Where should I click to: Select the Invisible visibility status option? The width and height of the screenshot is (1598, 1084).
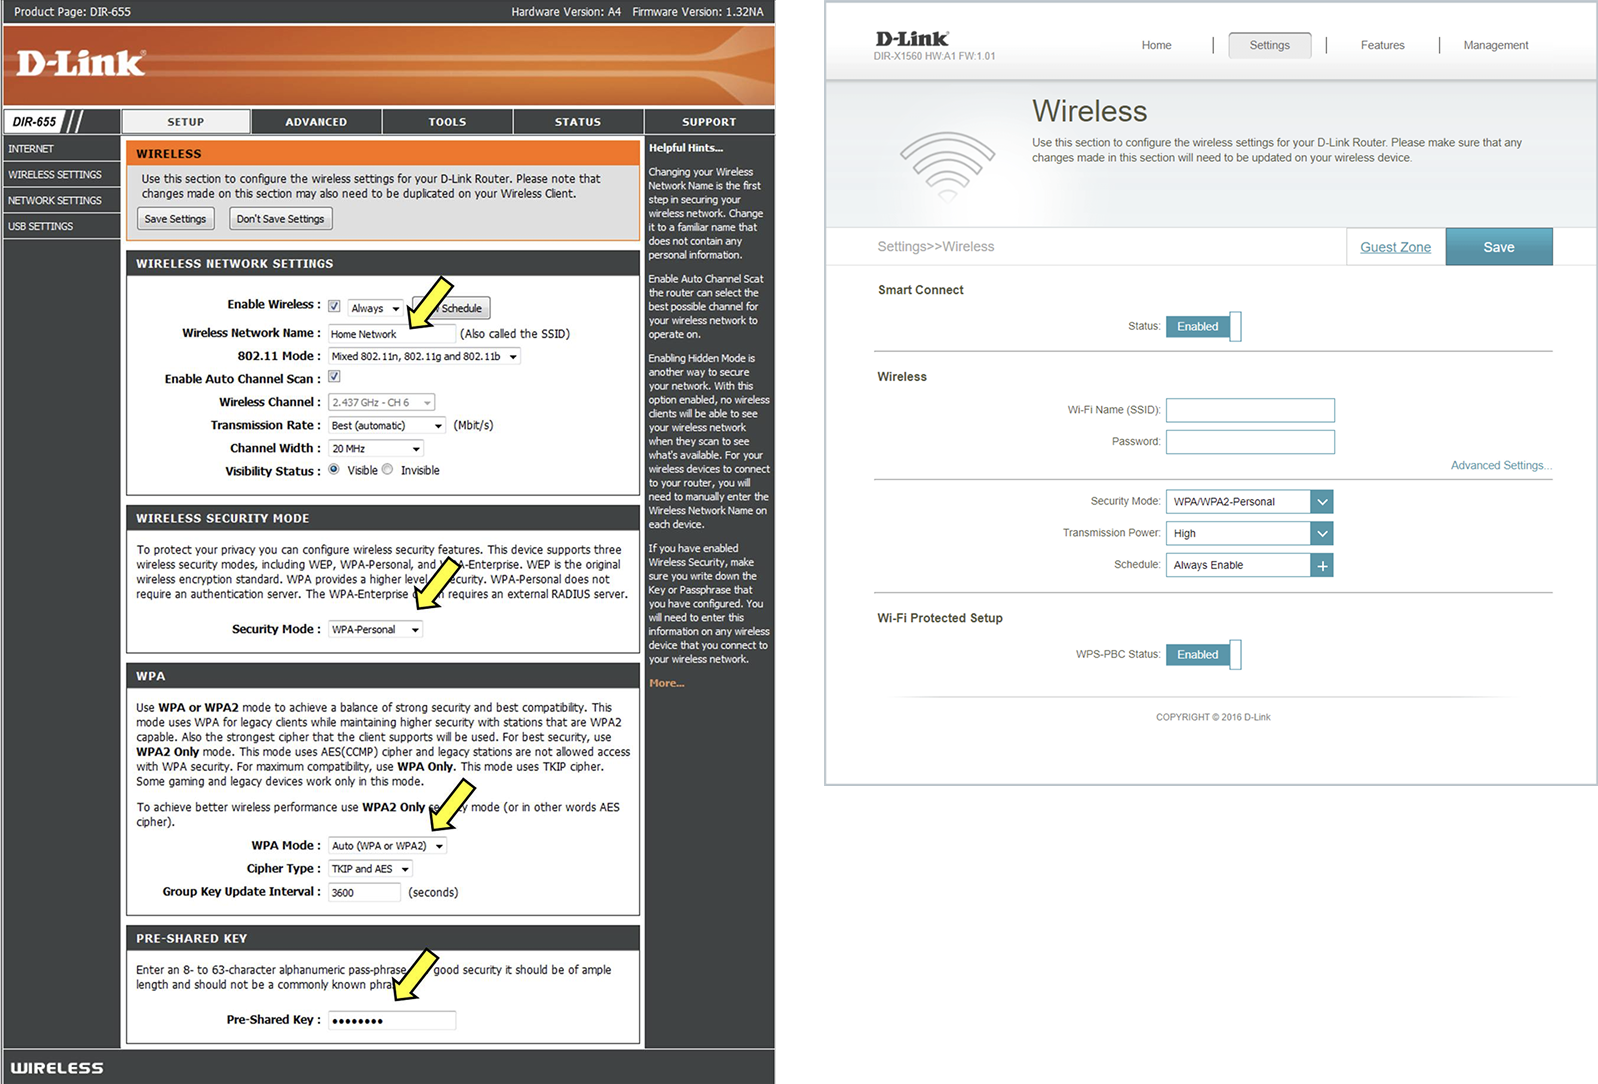pos(388,470)
